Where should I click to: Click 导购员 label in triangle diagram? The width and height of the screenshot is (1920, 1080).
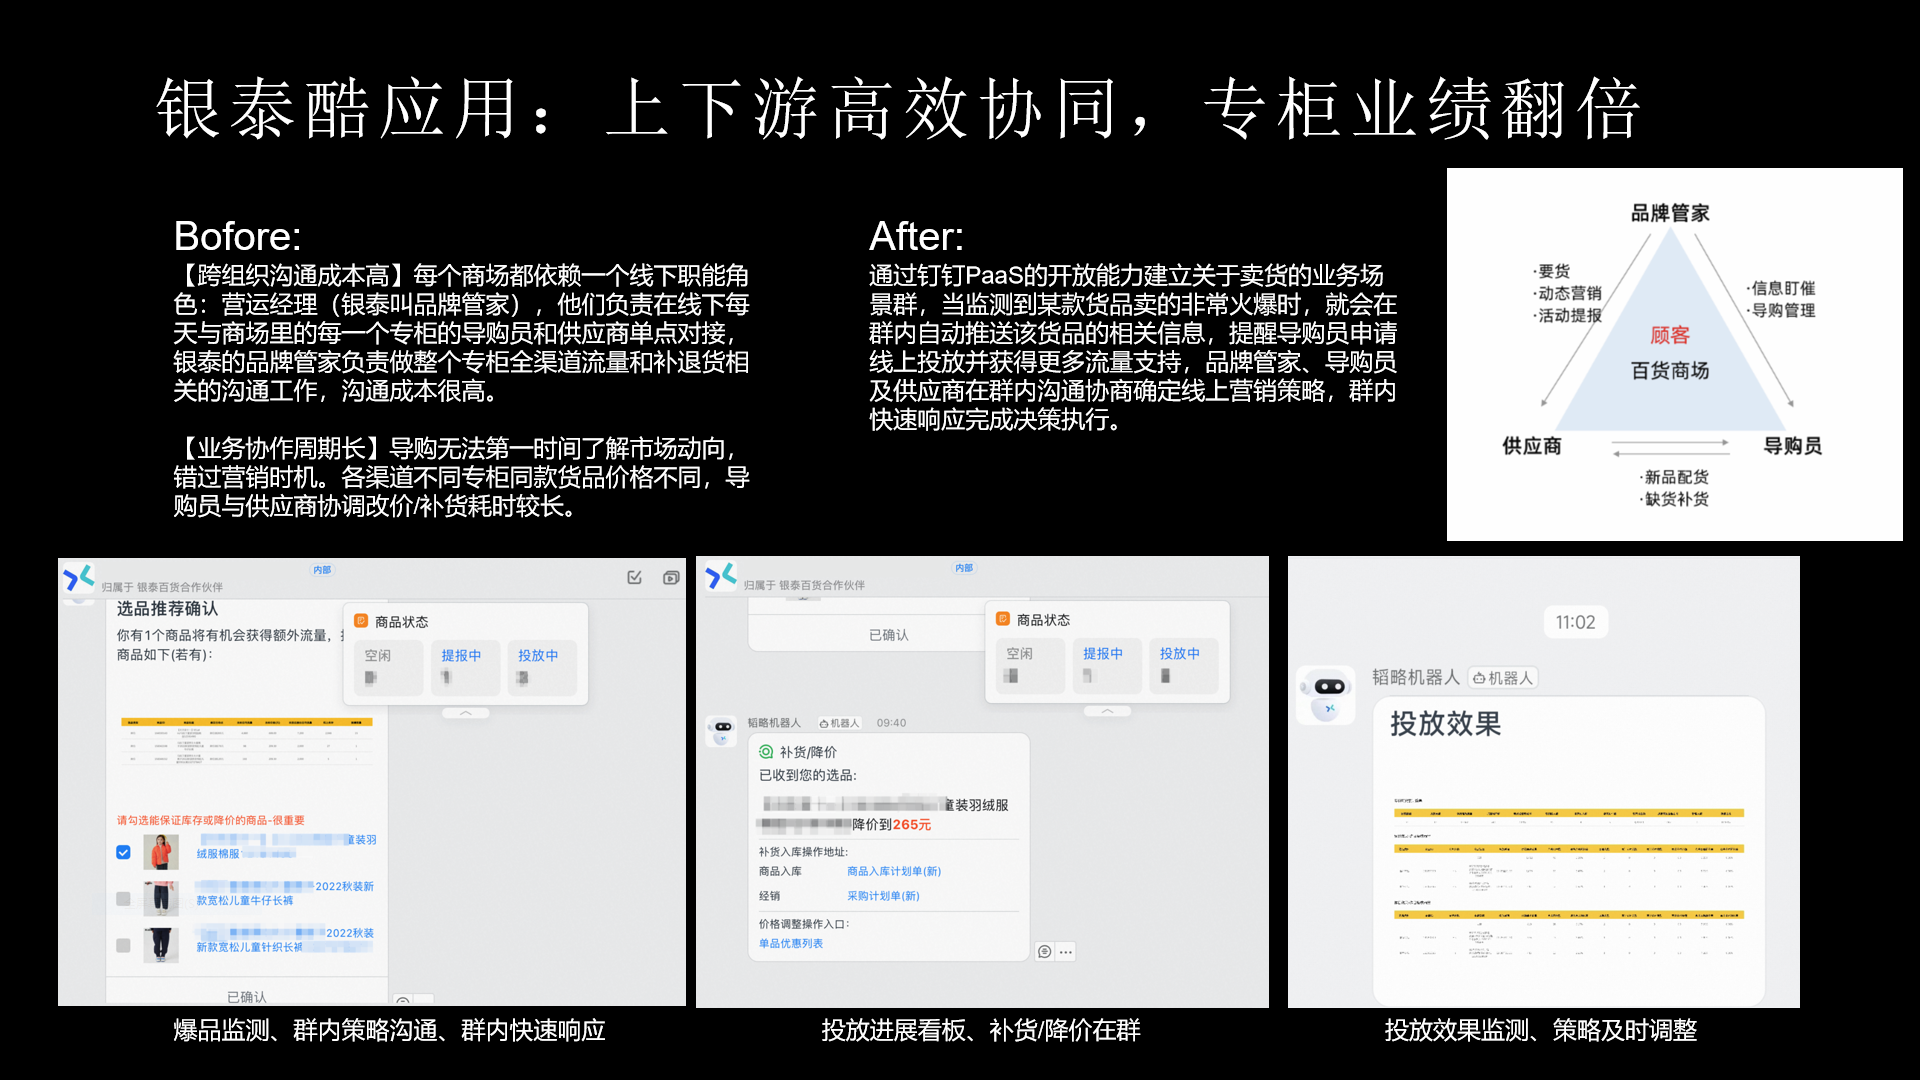[x=1792, y=446]
